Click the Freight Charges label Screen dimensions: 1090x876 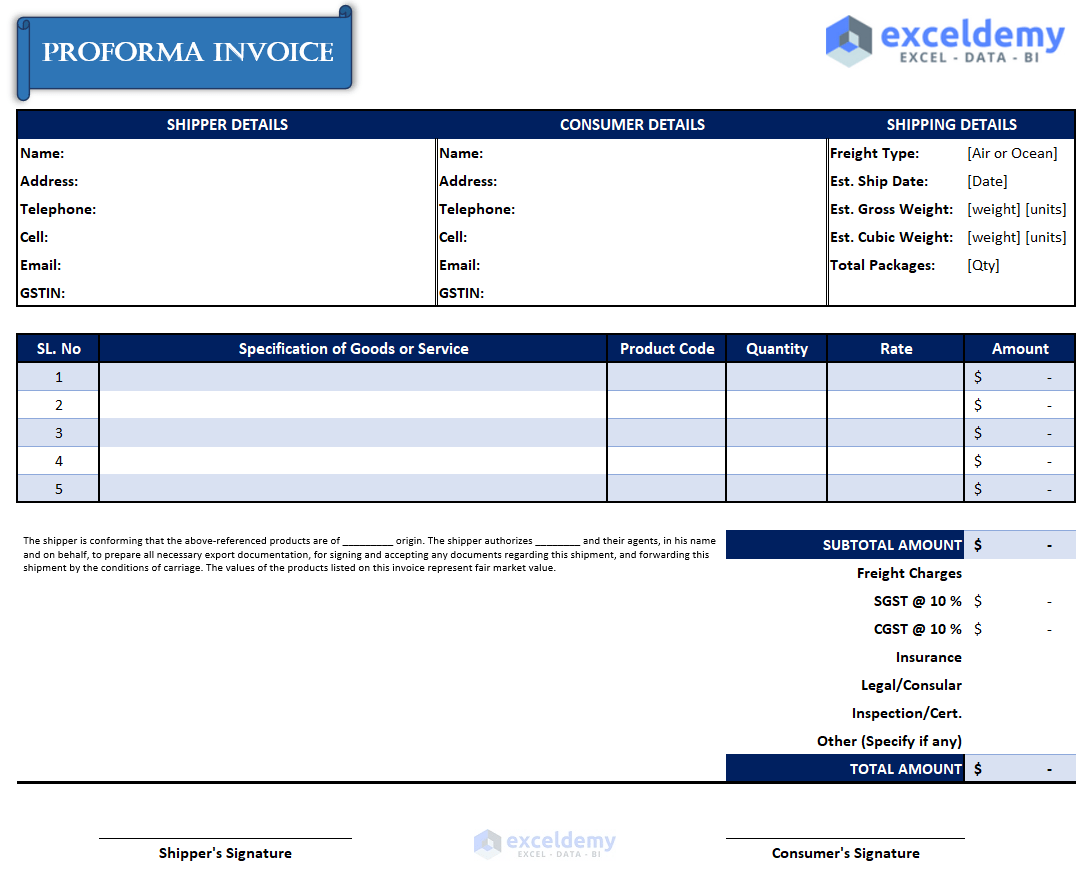pyautogui.click(x=909, y=573)
